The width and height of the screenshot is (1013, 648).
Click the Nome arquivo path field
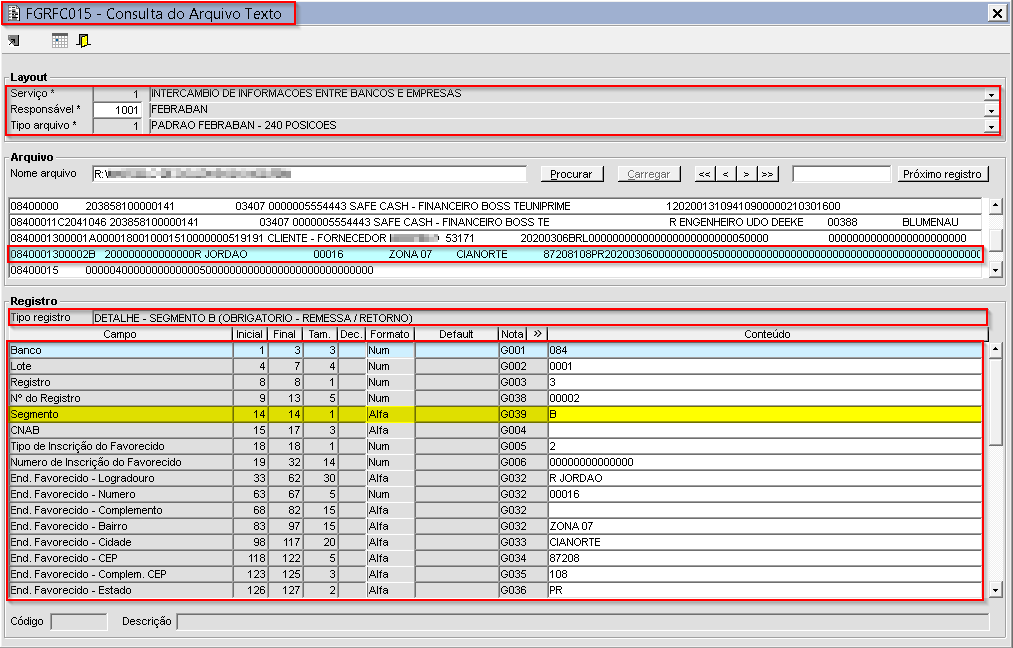(309, 174)
